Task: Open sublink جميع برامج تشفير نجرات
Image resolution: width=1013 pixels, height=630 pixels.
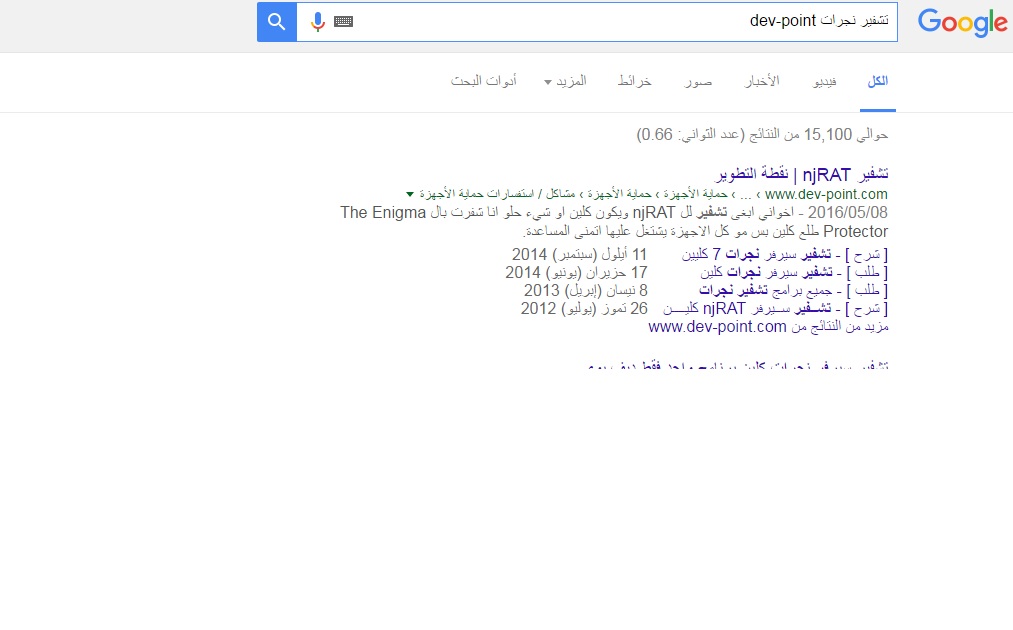Action: [x=793, y=291]
